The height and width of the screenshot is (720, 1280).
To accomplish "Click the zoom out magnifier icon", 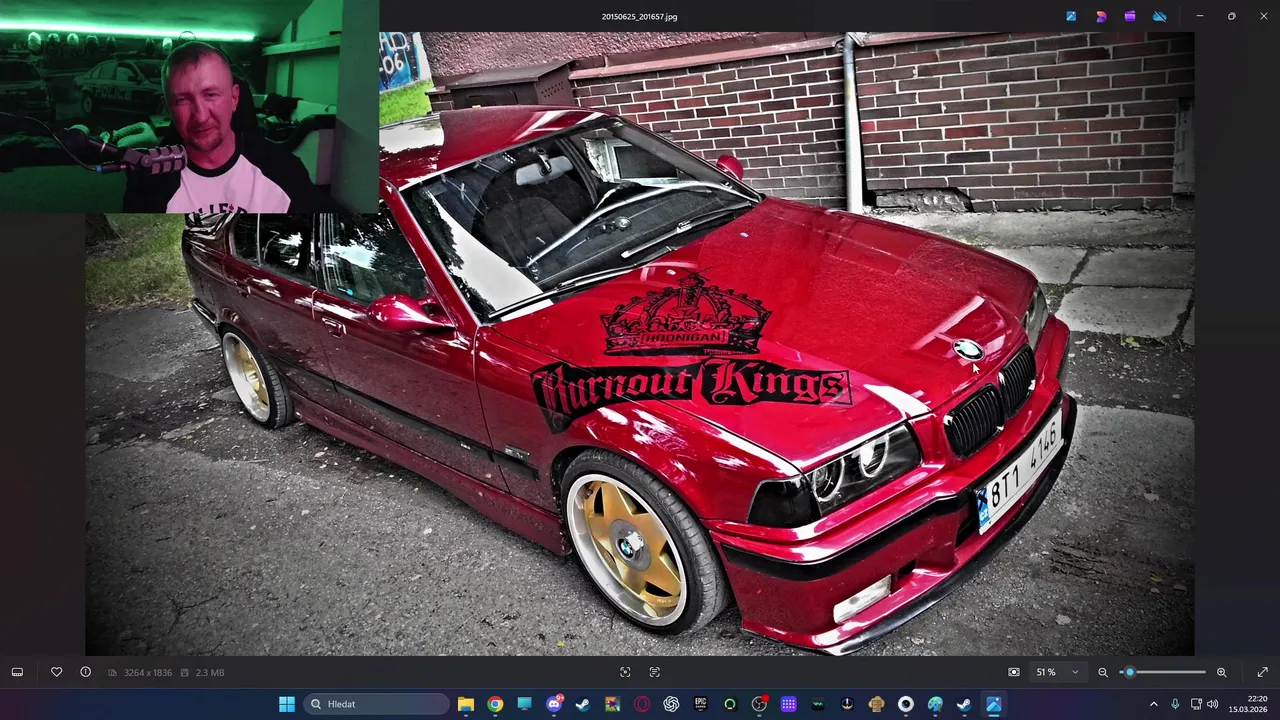I will [1103, 672].
